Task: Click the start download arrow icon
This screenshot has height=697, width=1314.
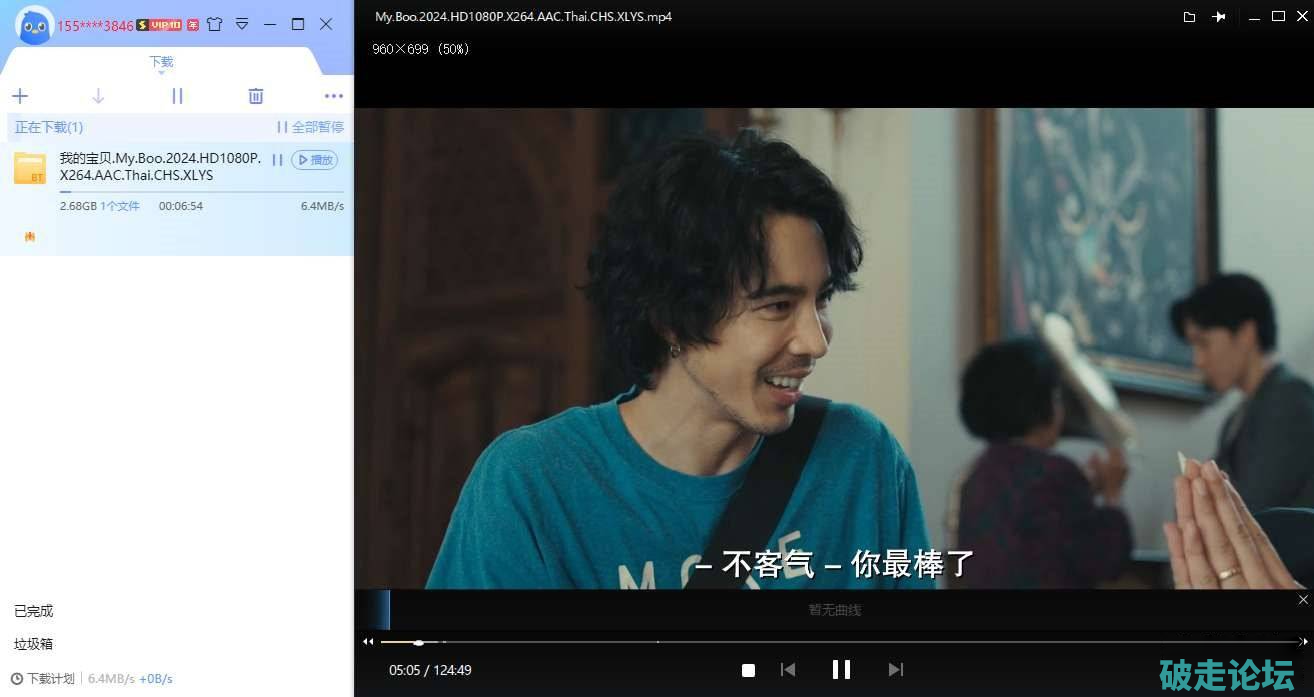Action: (98, 96)
